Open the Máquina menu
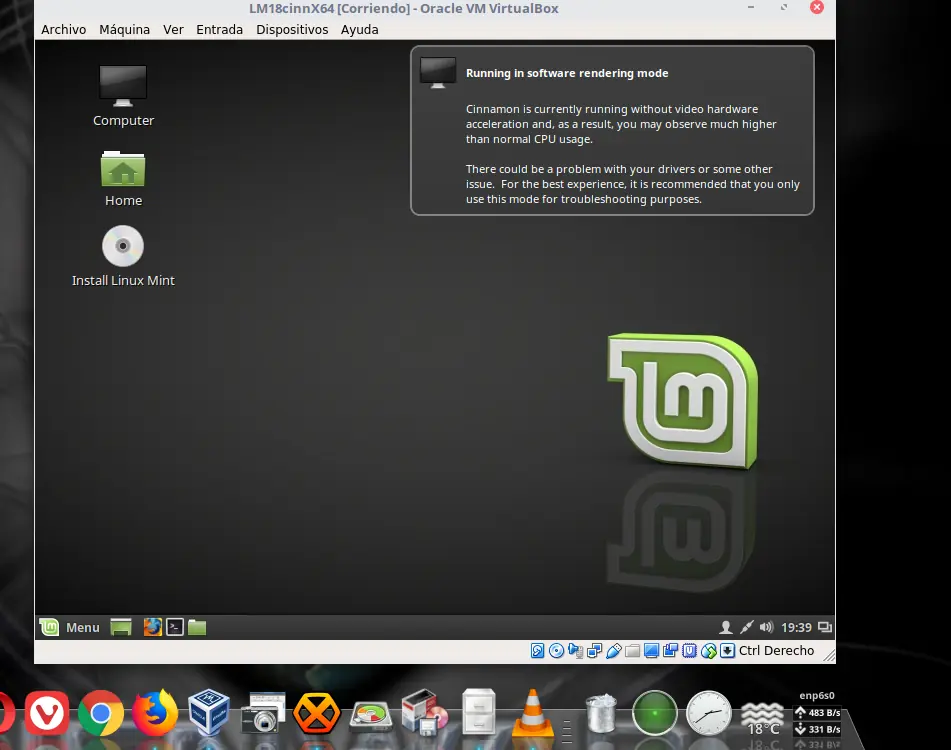 tap(124, 29)
